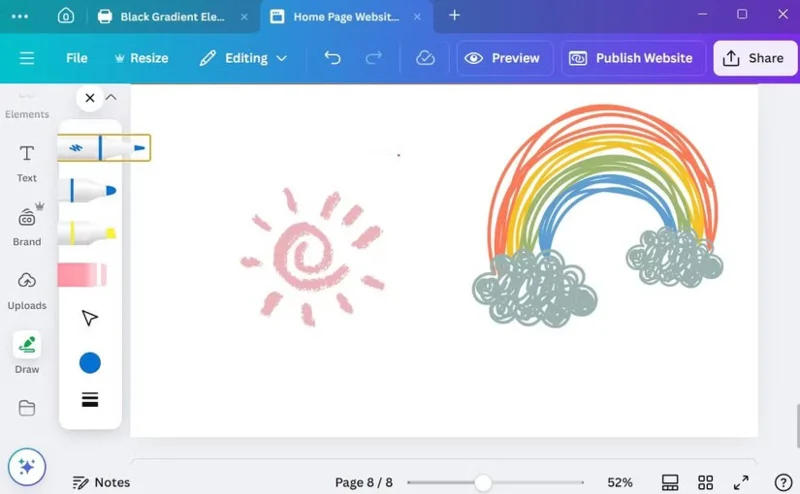Toggle grid view of pages
Image resolution: width=800 pixels, height=494 pixels.
705,482
